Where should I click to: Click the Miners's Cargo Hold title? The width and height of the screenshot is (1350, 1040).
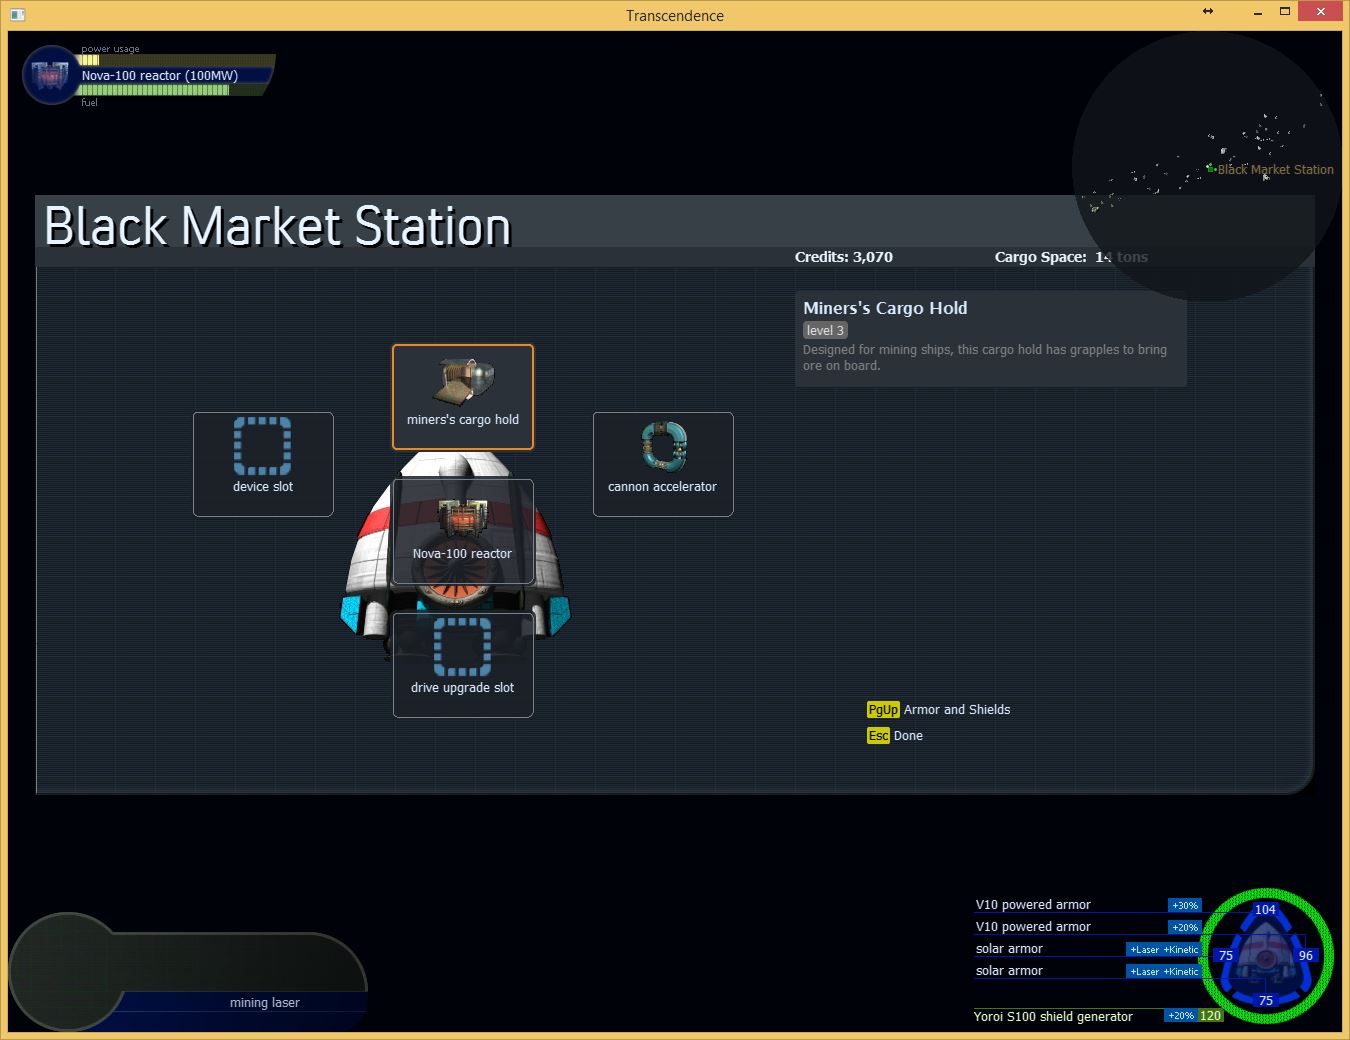[885, 308]
